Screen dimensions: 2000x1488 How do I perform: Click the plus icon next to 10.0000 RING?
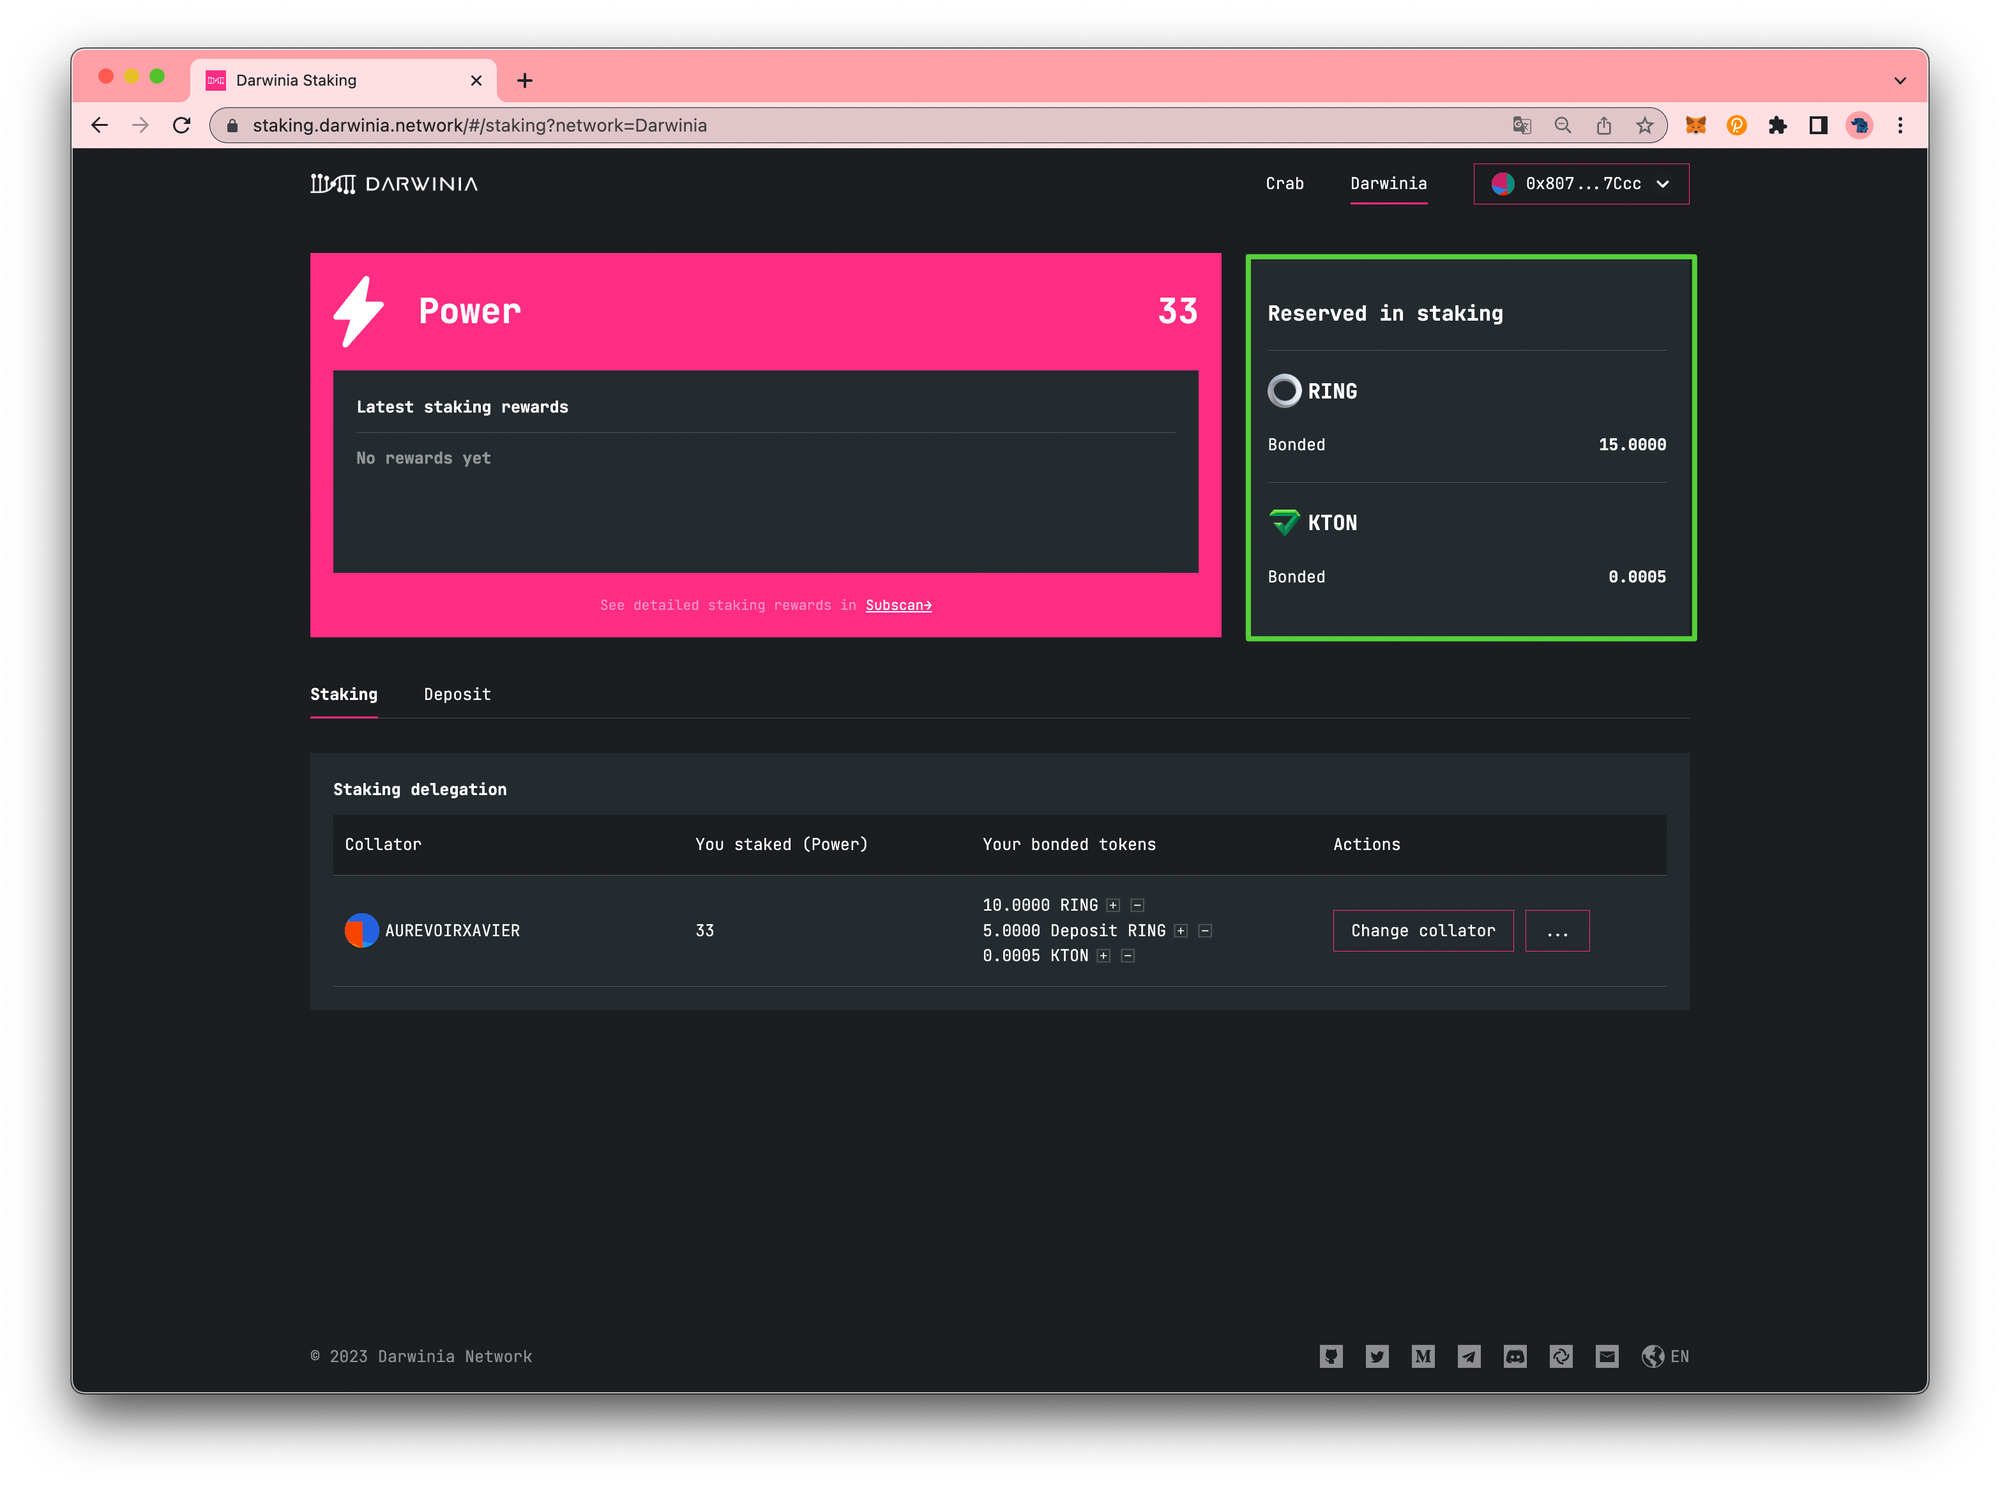coord(1111,903)
